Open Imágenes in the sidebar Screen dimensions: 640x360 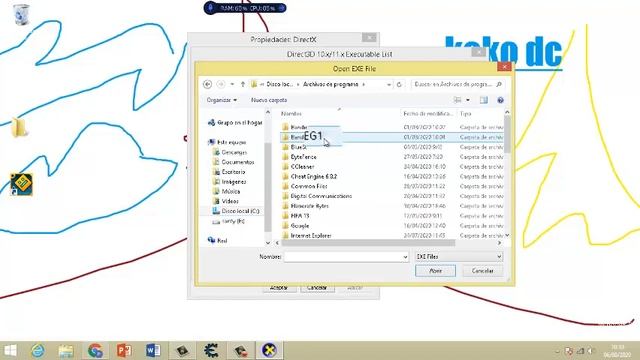pyautogui.click(x=229, y=182)
